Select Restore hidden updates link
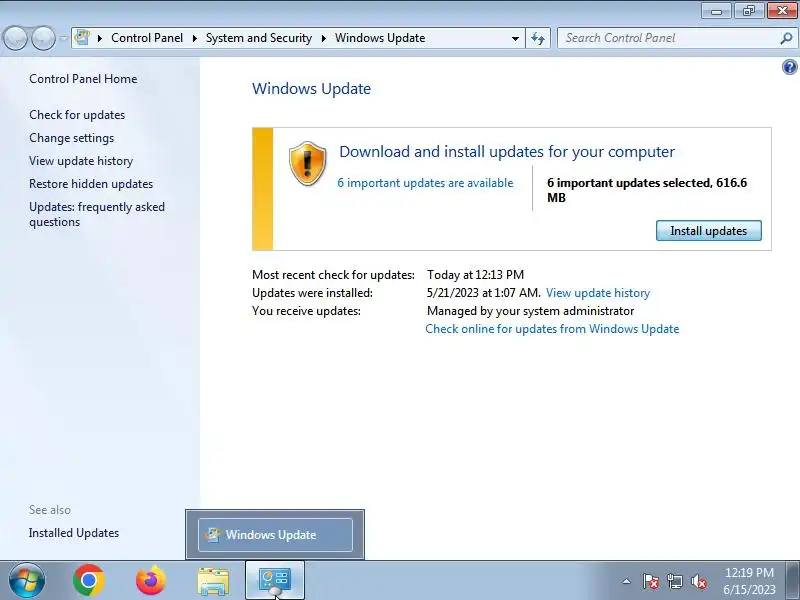 tap(91, 184)
